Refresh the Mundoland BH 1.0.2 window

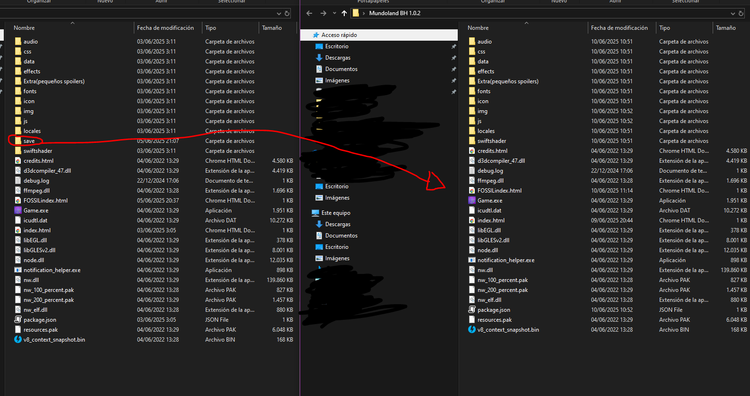pyautogui.click(x=742, y=13)
